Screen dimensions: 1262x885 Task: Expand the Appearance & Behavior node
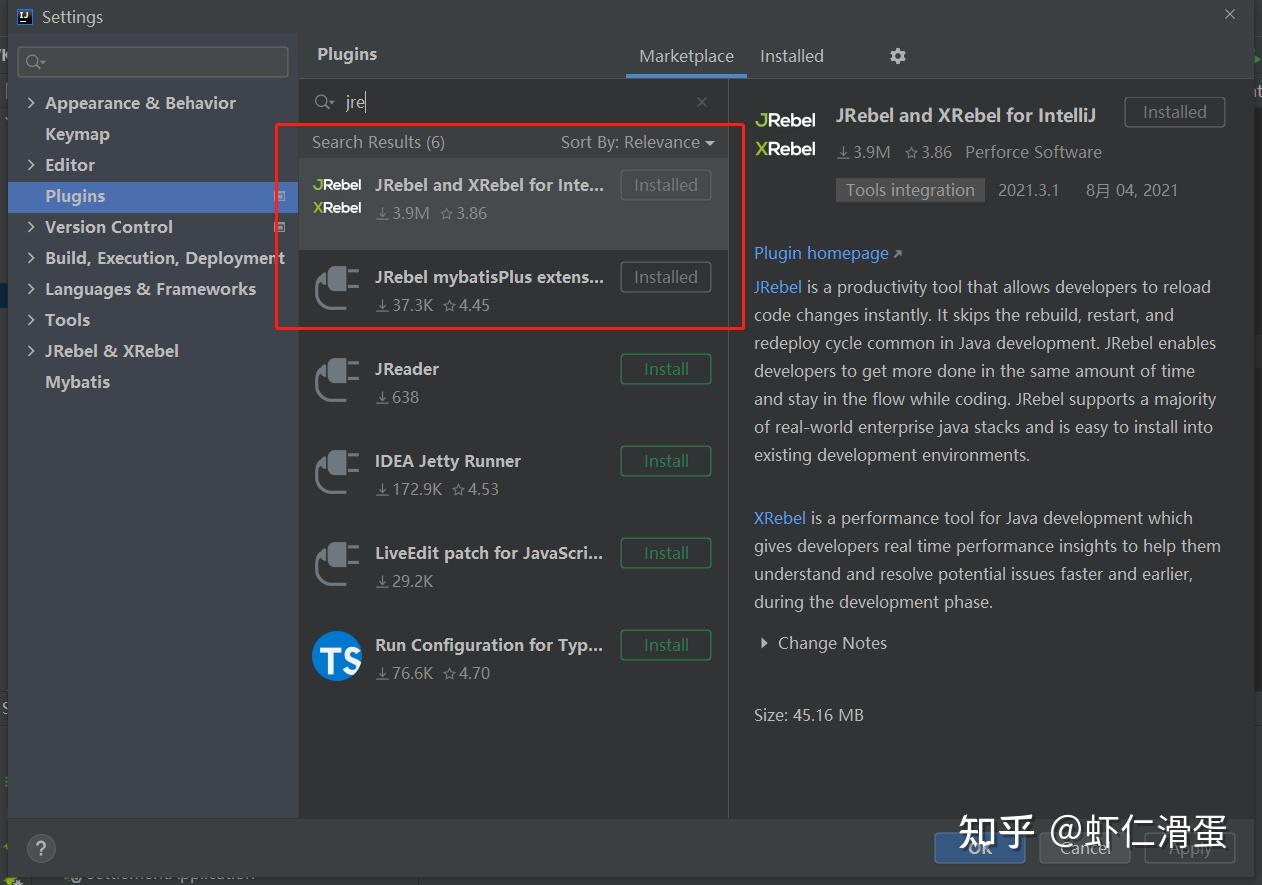[31, 102]
